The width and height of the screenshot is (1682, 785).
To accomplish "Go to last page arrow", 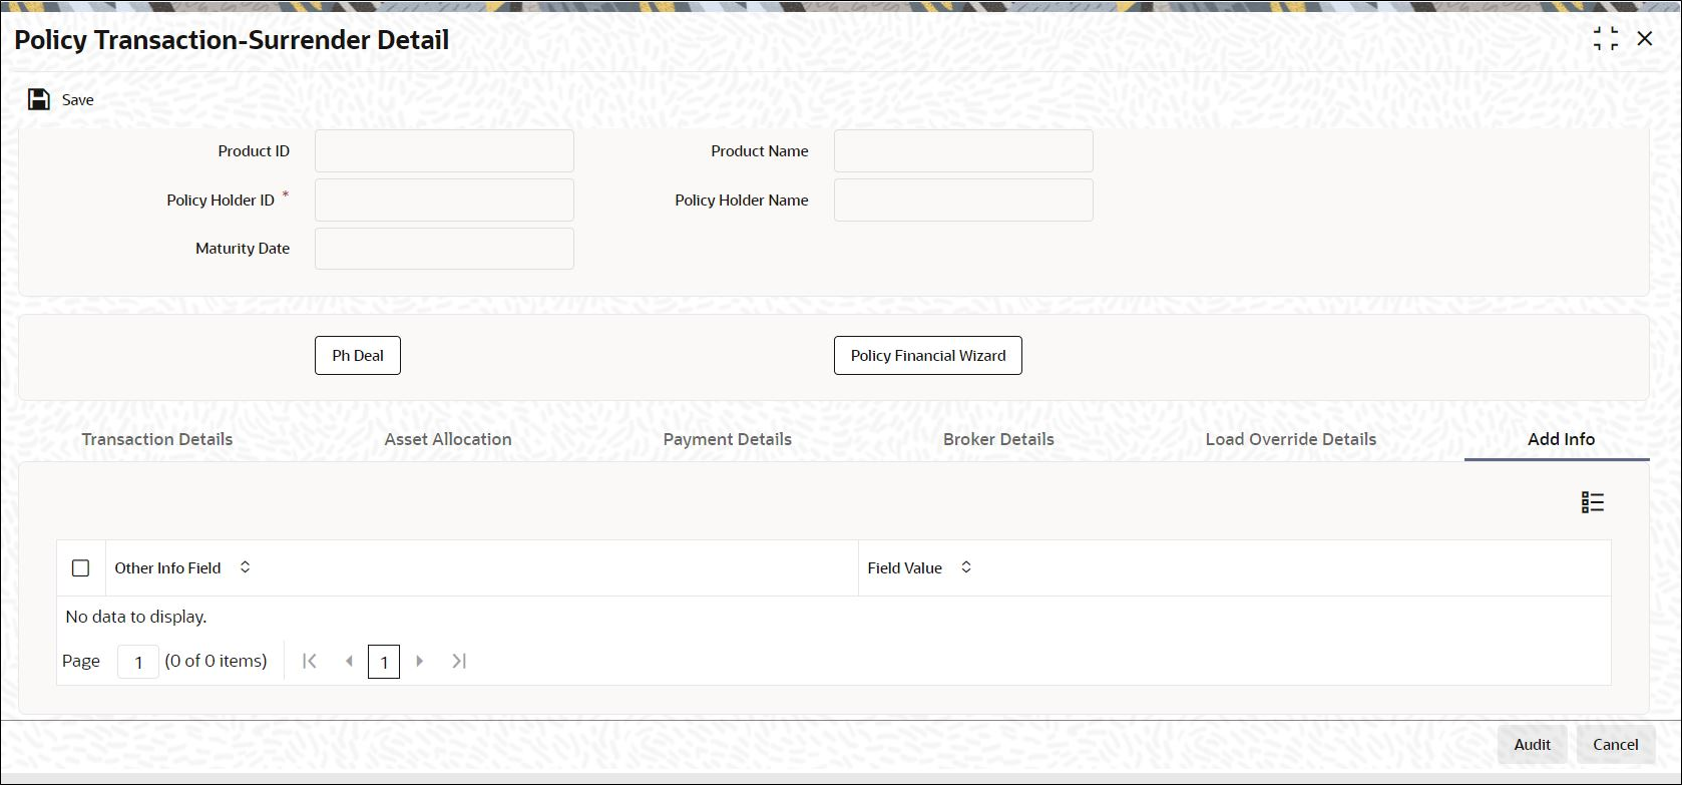I will coord(459,661).
